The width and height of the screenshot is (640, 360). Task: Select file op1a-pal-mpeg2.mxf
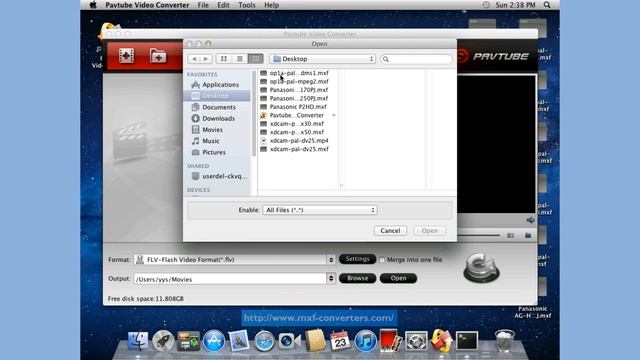click(298, 81)
